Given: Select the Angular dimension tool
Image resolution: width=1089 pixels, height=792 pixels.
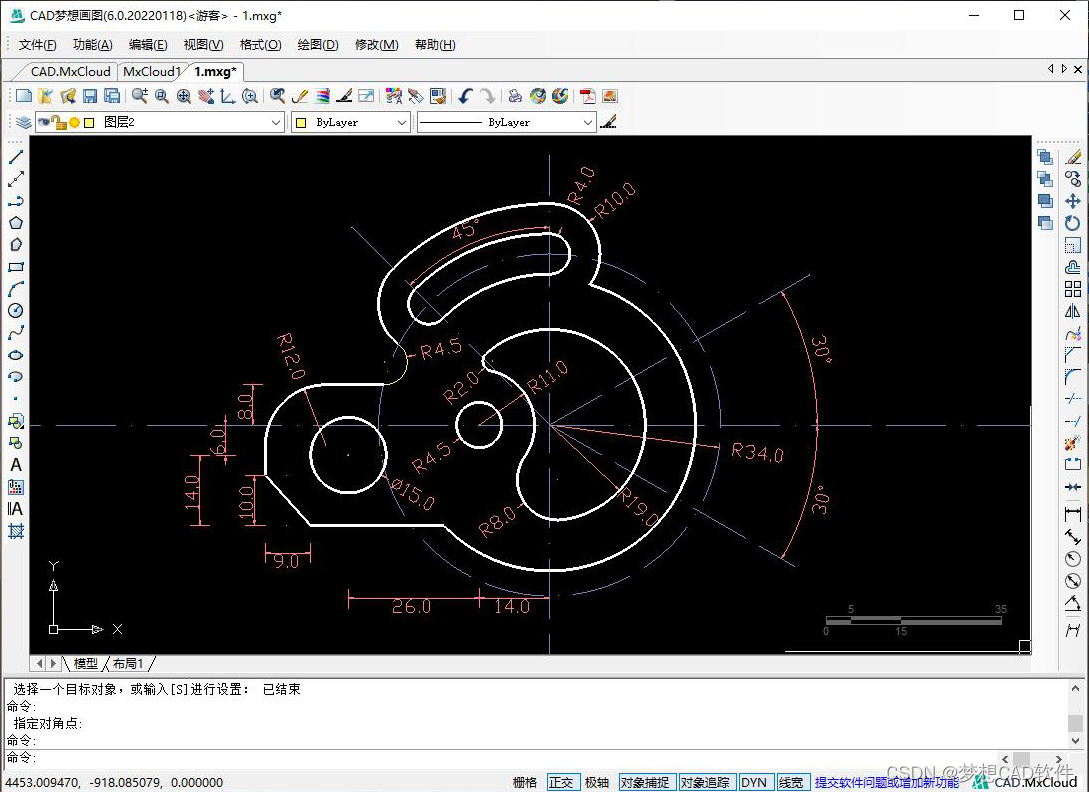Looking at the screenshot, I should pyautogui.click(x=1073, y=602).
